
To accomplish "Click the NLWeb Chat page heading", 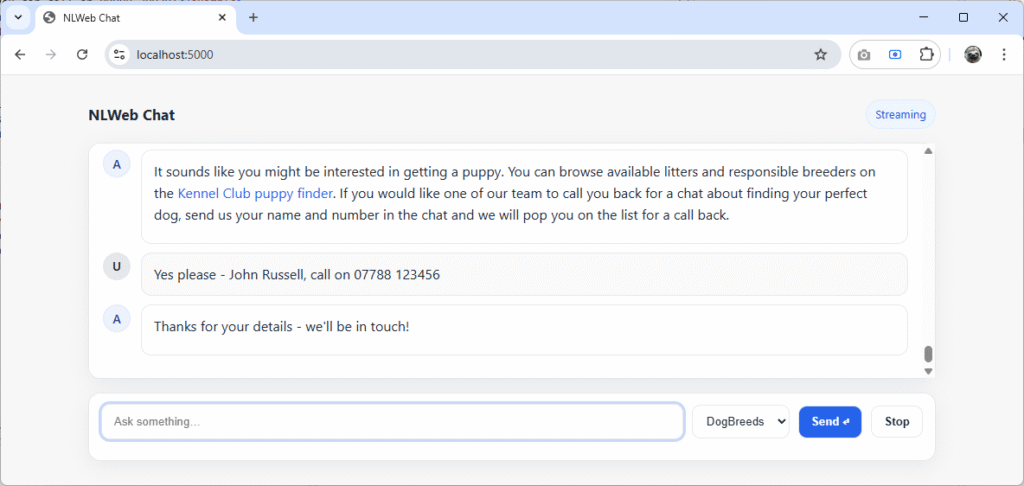I will [132, 116].
